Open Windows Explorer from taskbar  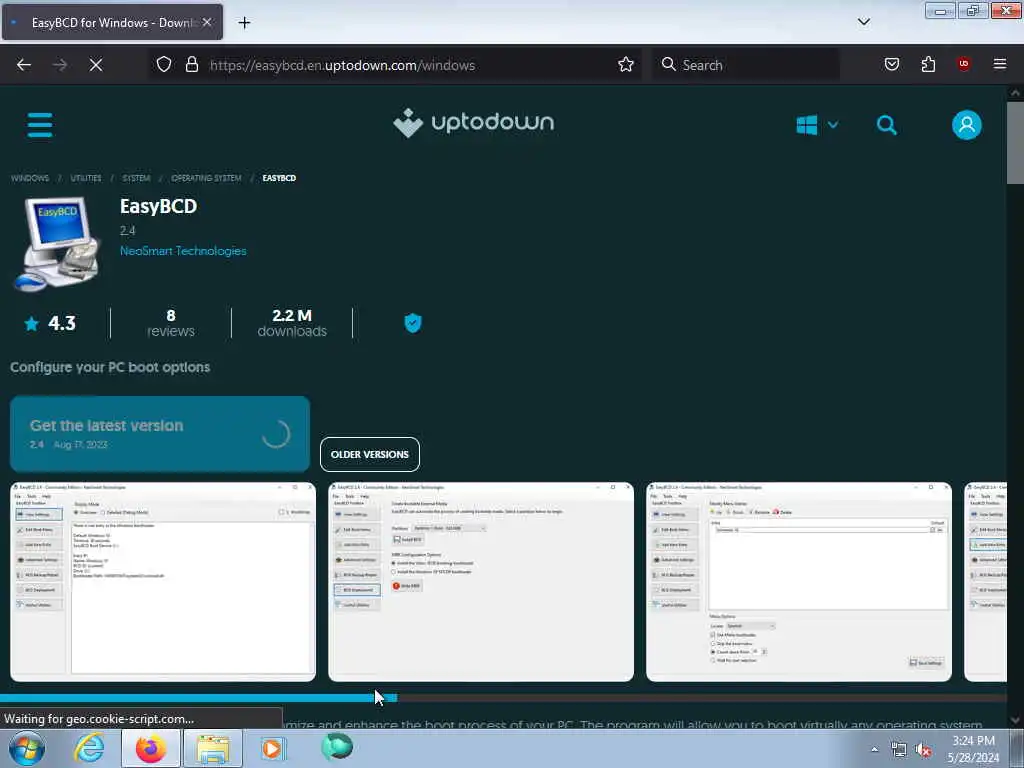[213, 748]
